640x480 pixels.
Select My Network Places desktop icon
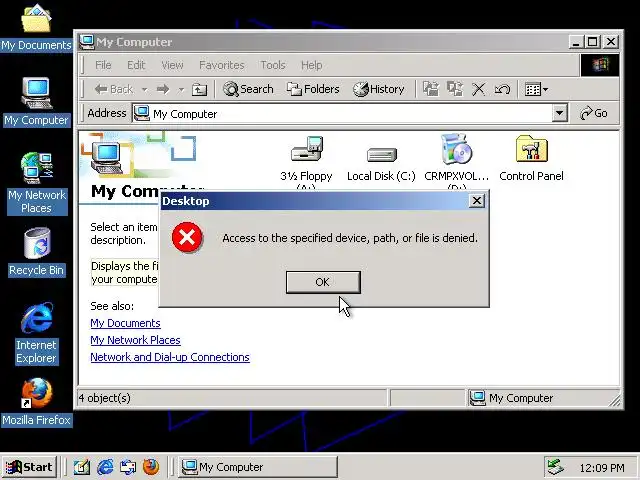(37, 183)
